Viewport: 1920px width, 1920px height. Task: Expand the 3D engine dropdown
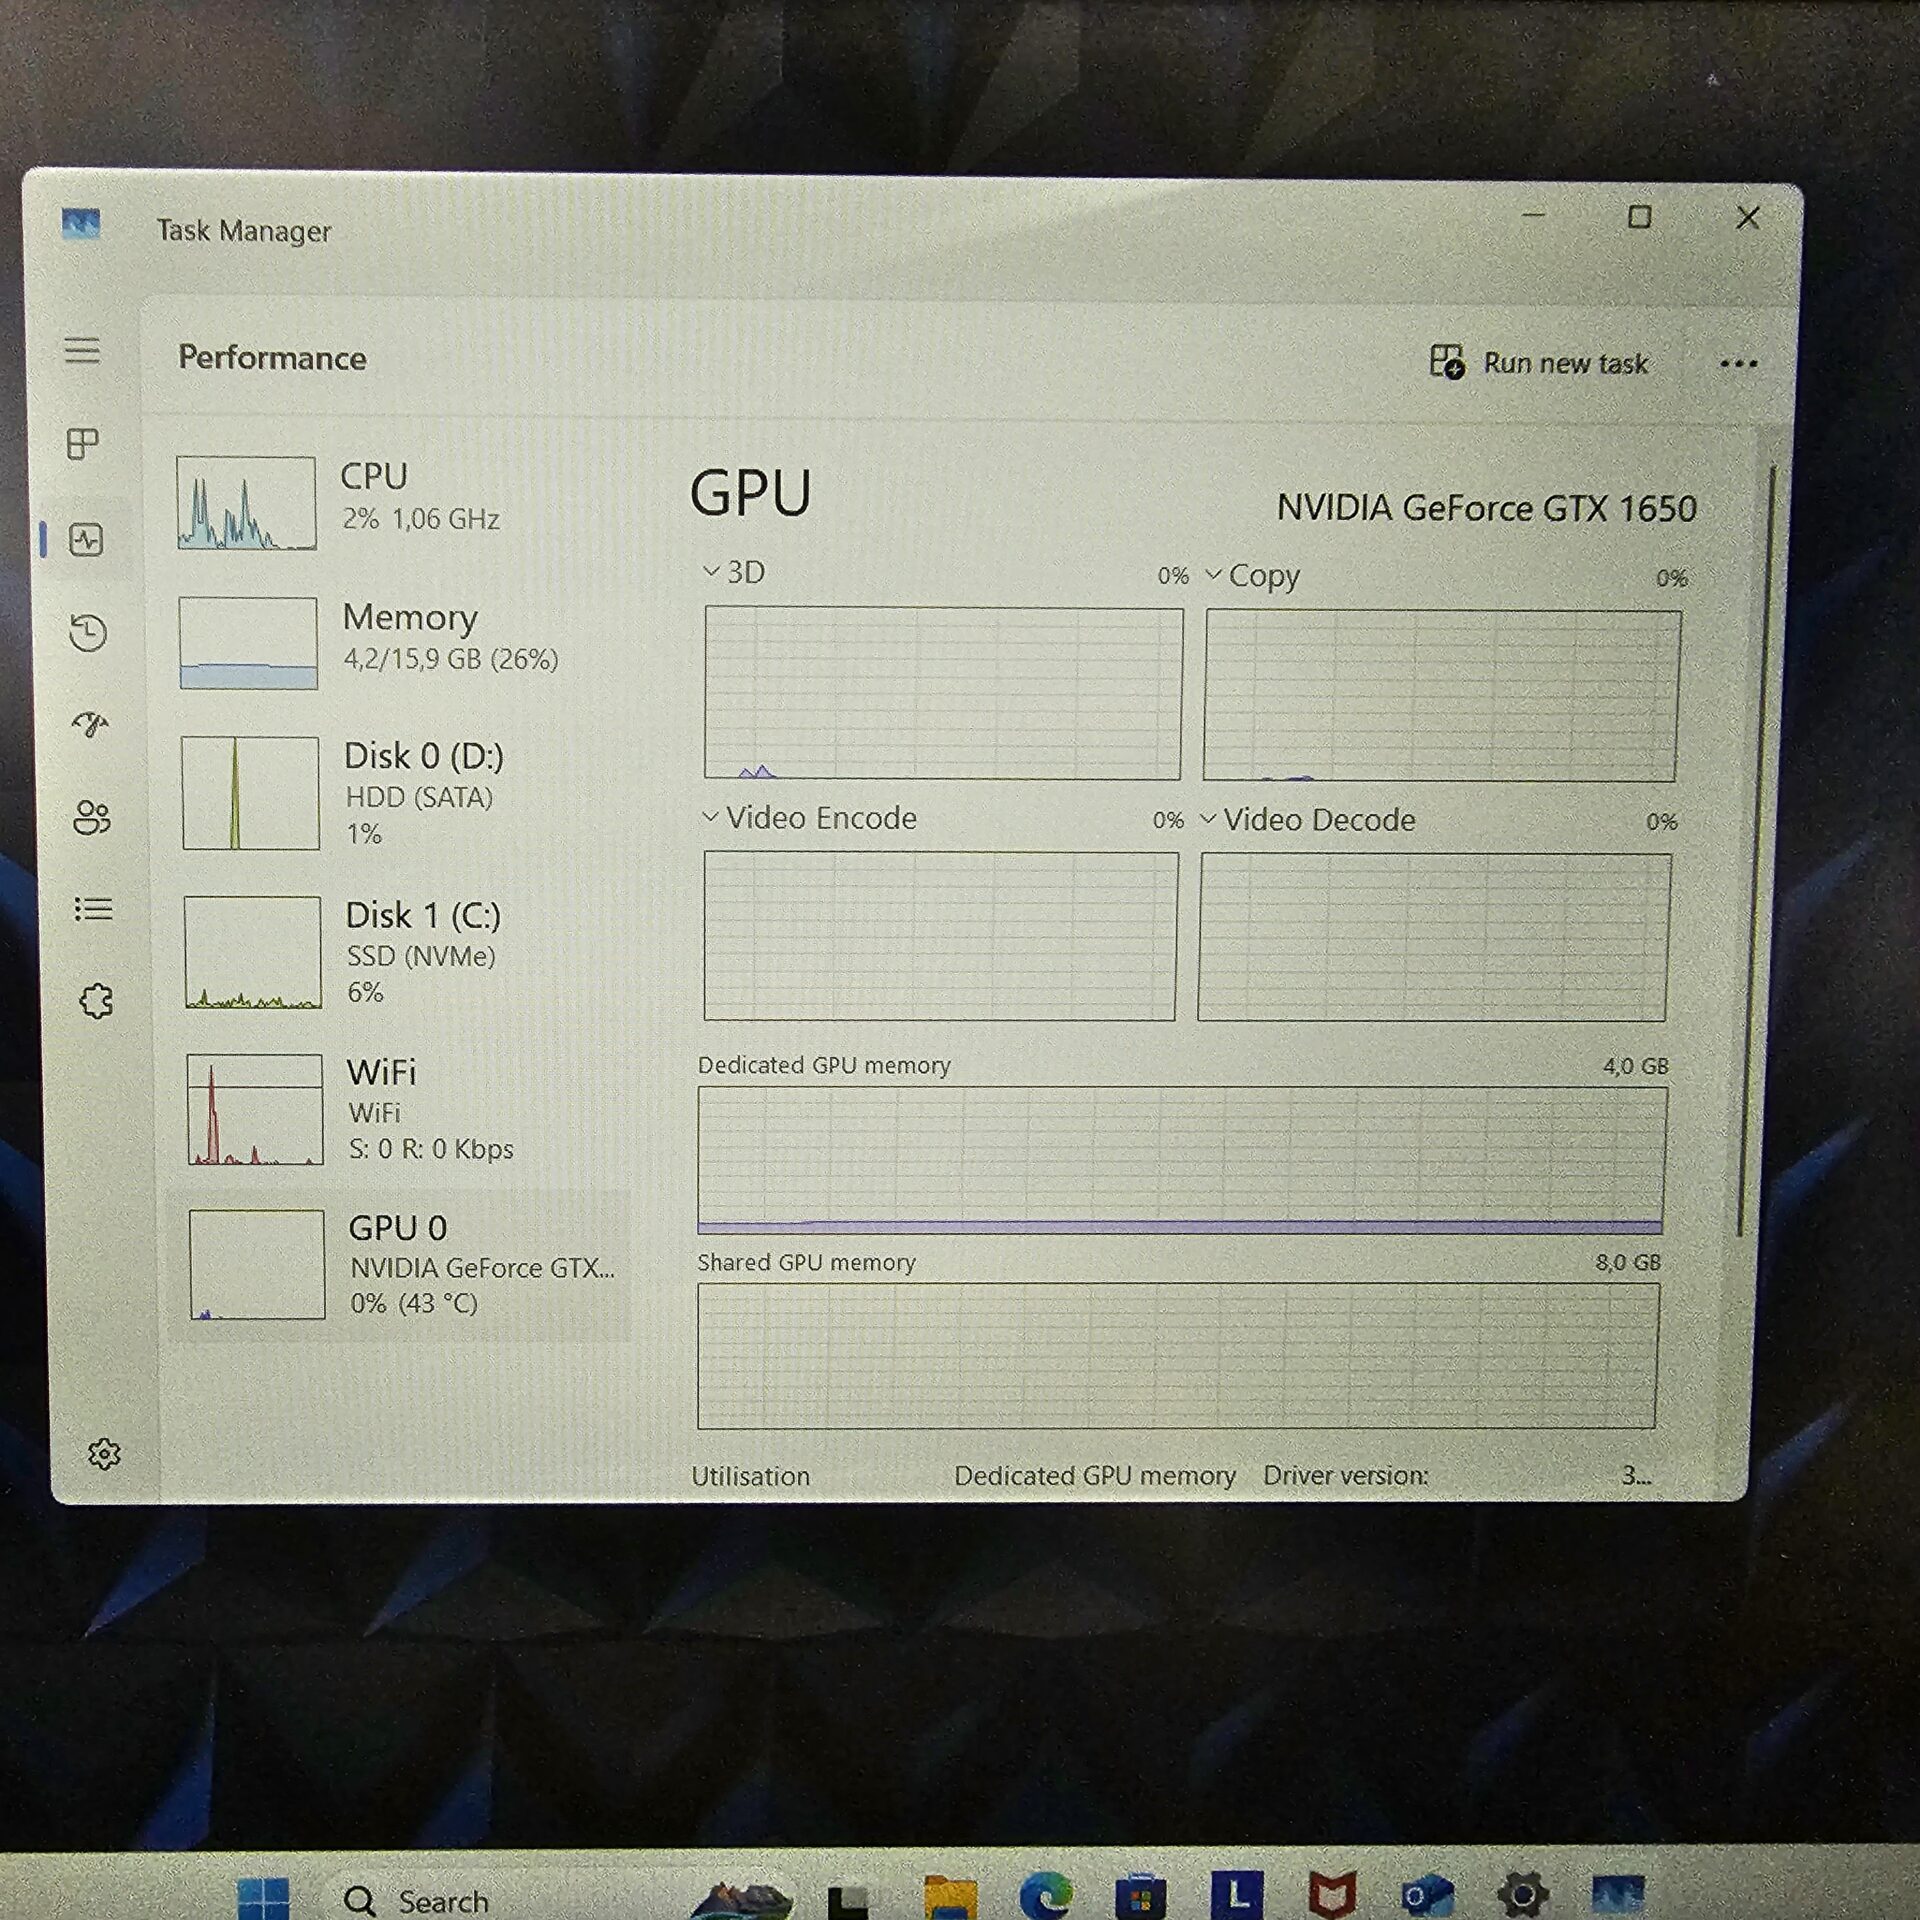(x=711, y=571)
